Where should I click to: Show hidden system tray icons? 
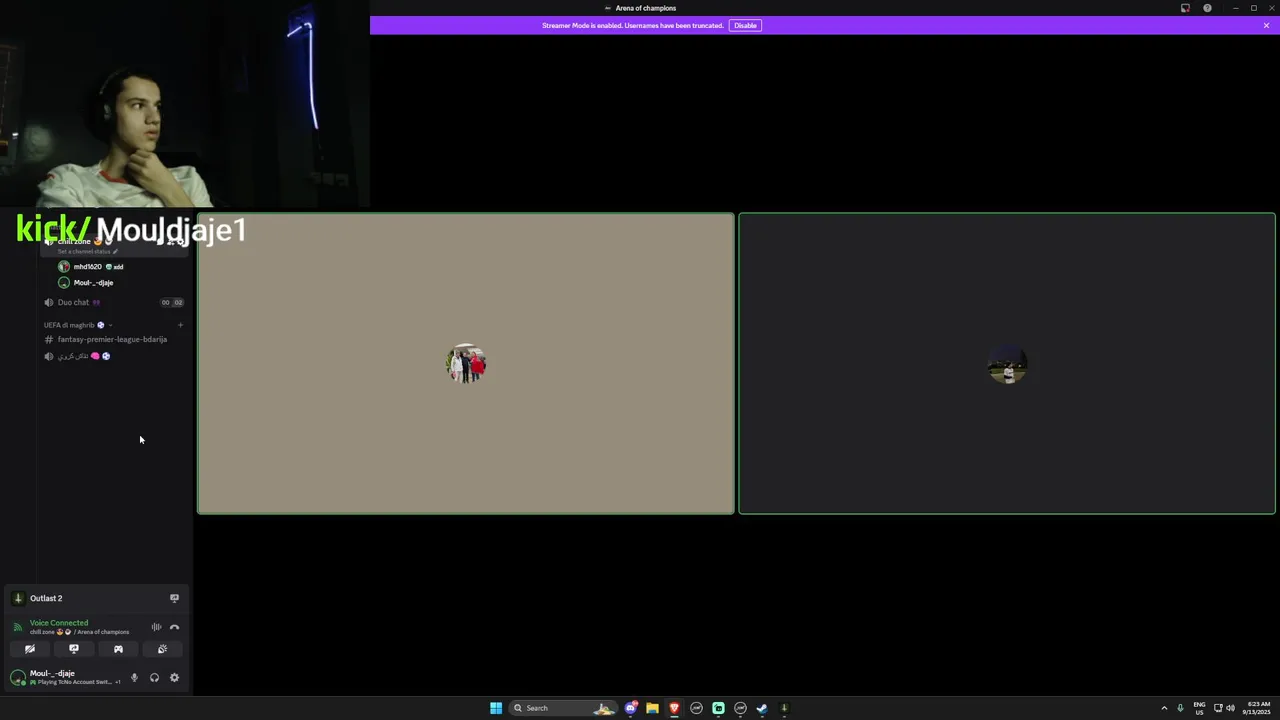[1164, 708]
